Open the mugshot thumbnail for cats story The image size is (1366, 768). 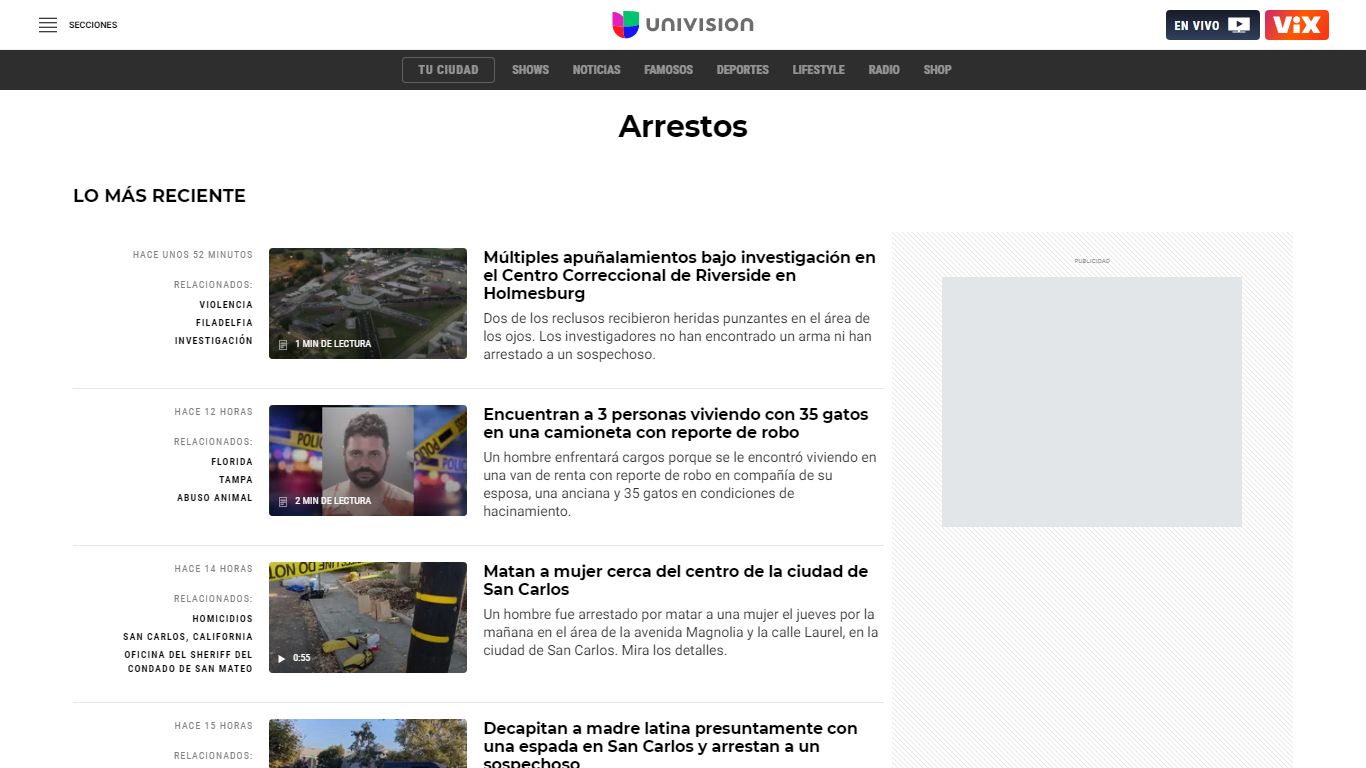click(368, 460)
